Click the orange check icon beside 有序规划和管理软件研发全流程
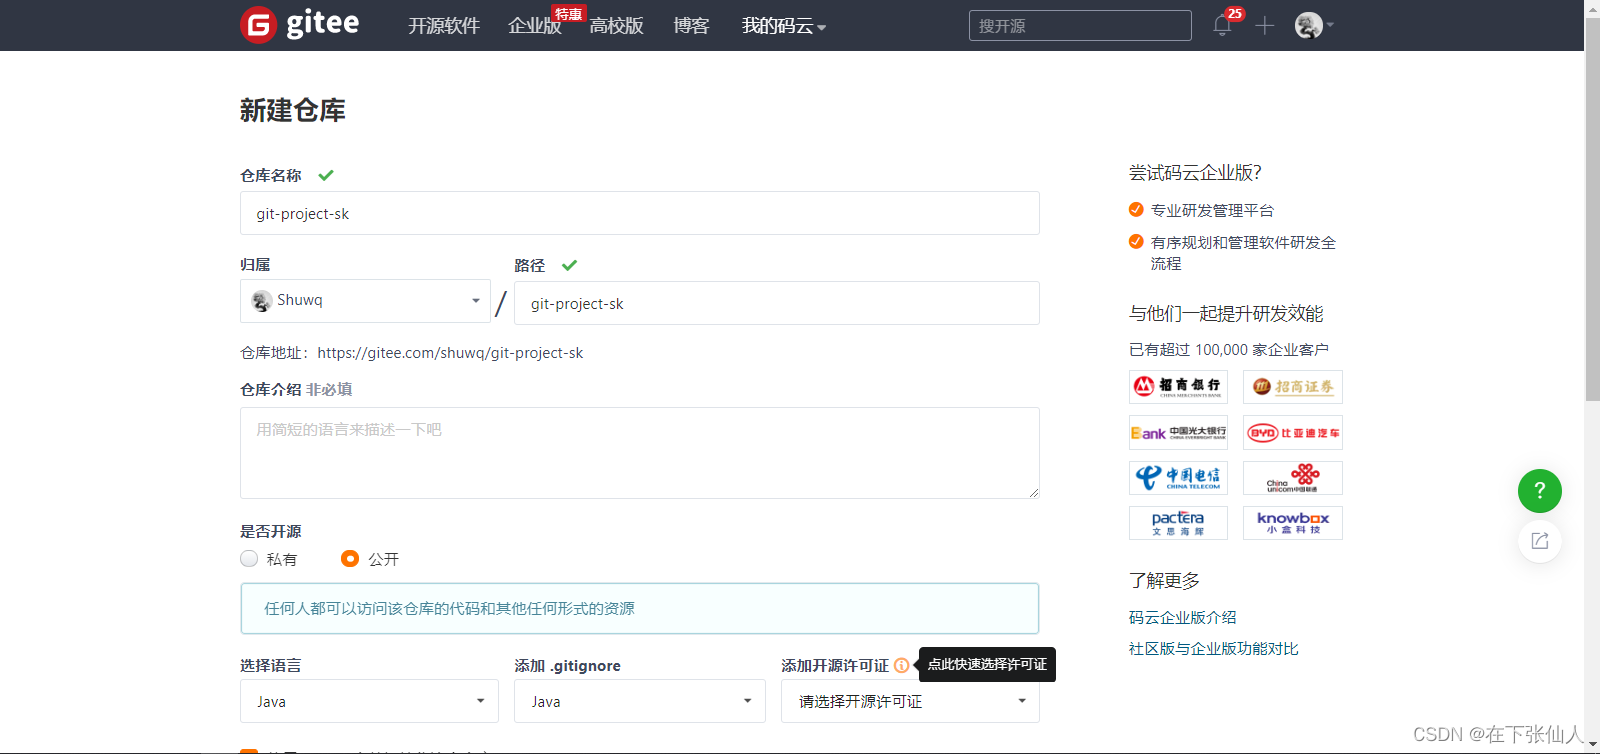1600x754 pixels. tap(1136, 241)
